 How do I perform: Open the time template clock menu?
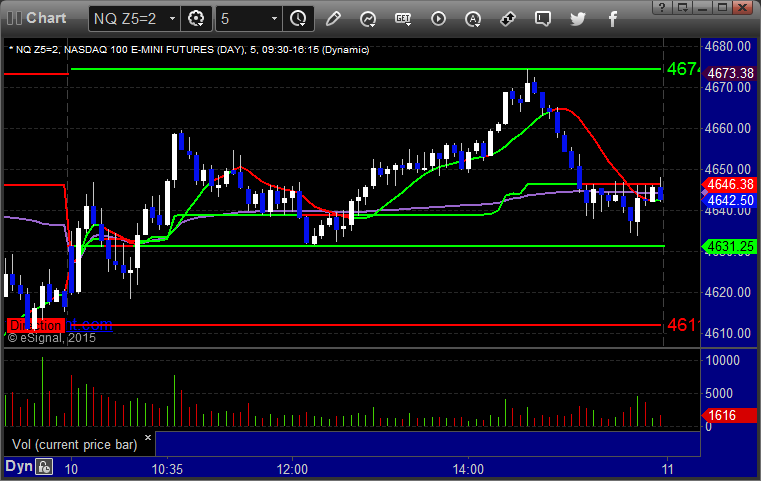click(x=298, y=19)
